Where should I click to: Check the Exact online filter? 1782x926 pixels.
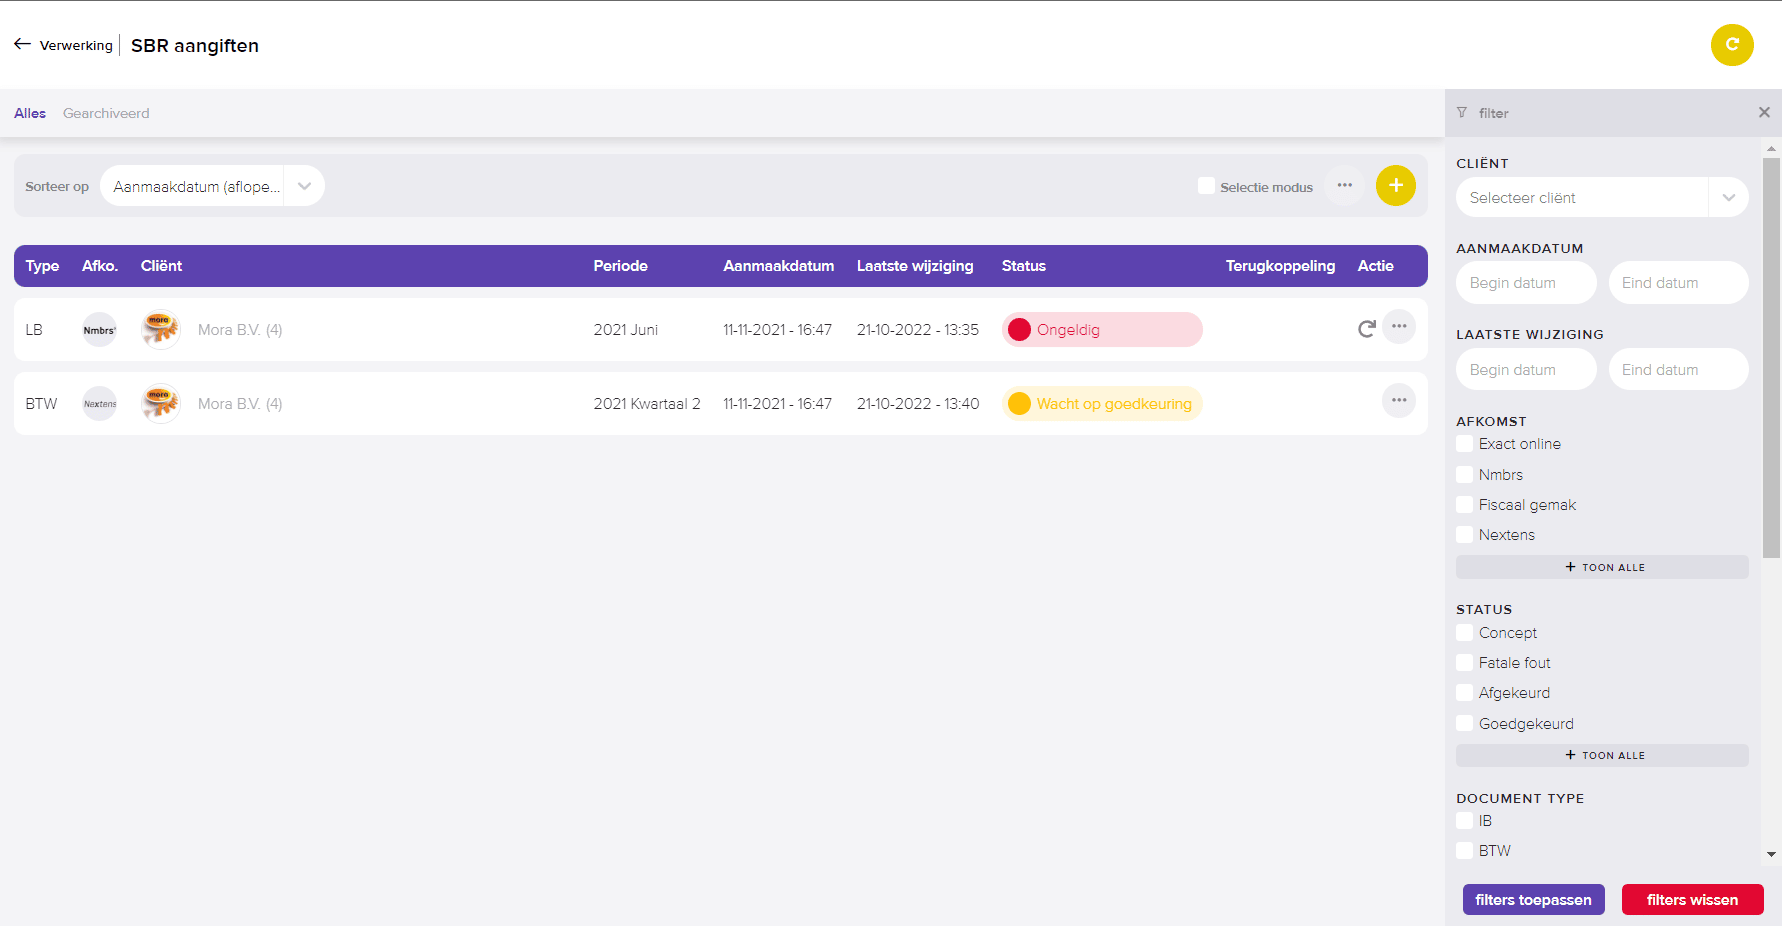coord(1465,444)
